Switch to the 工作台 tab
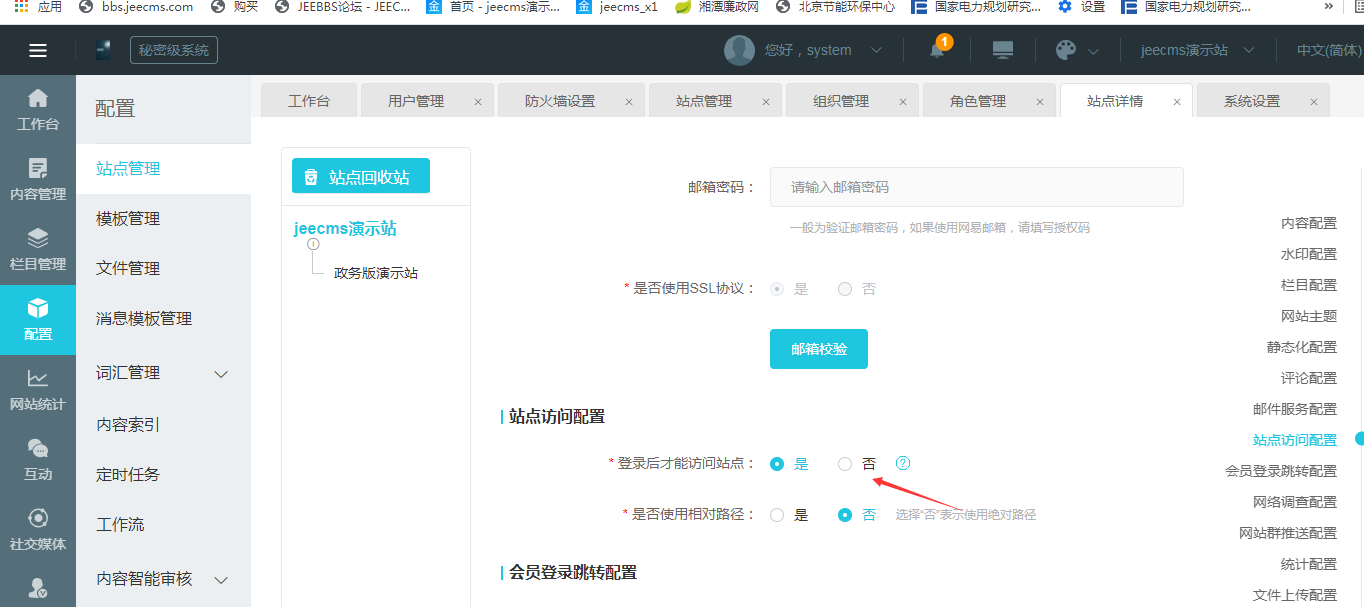The image size is (1364, 607). click(308, 101)
